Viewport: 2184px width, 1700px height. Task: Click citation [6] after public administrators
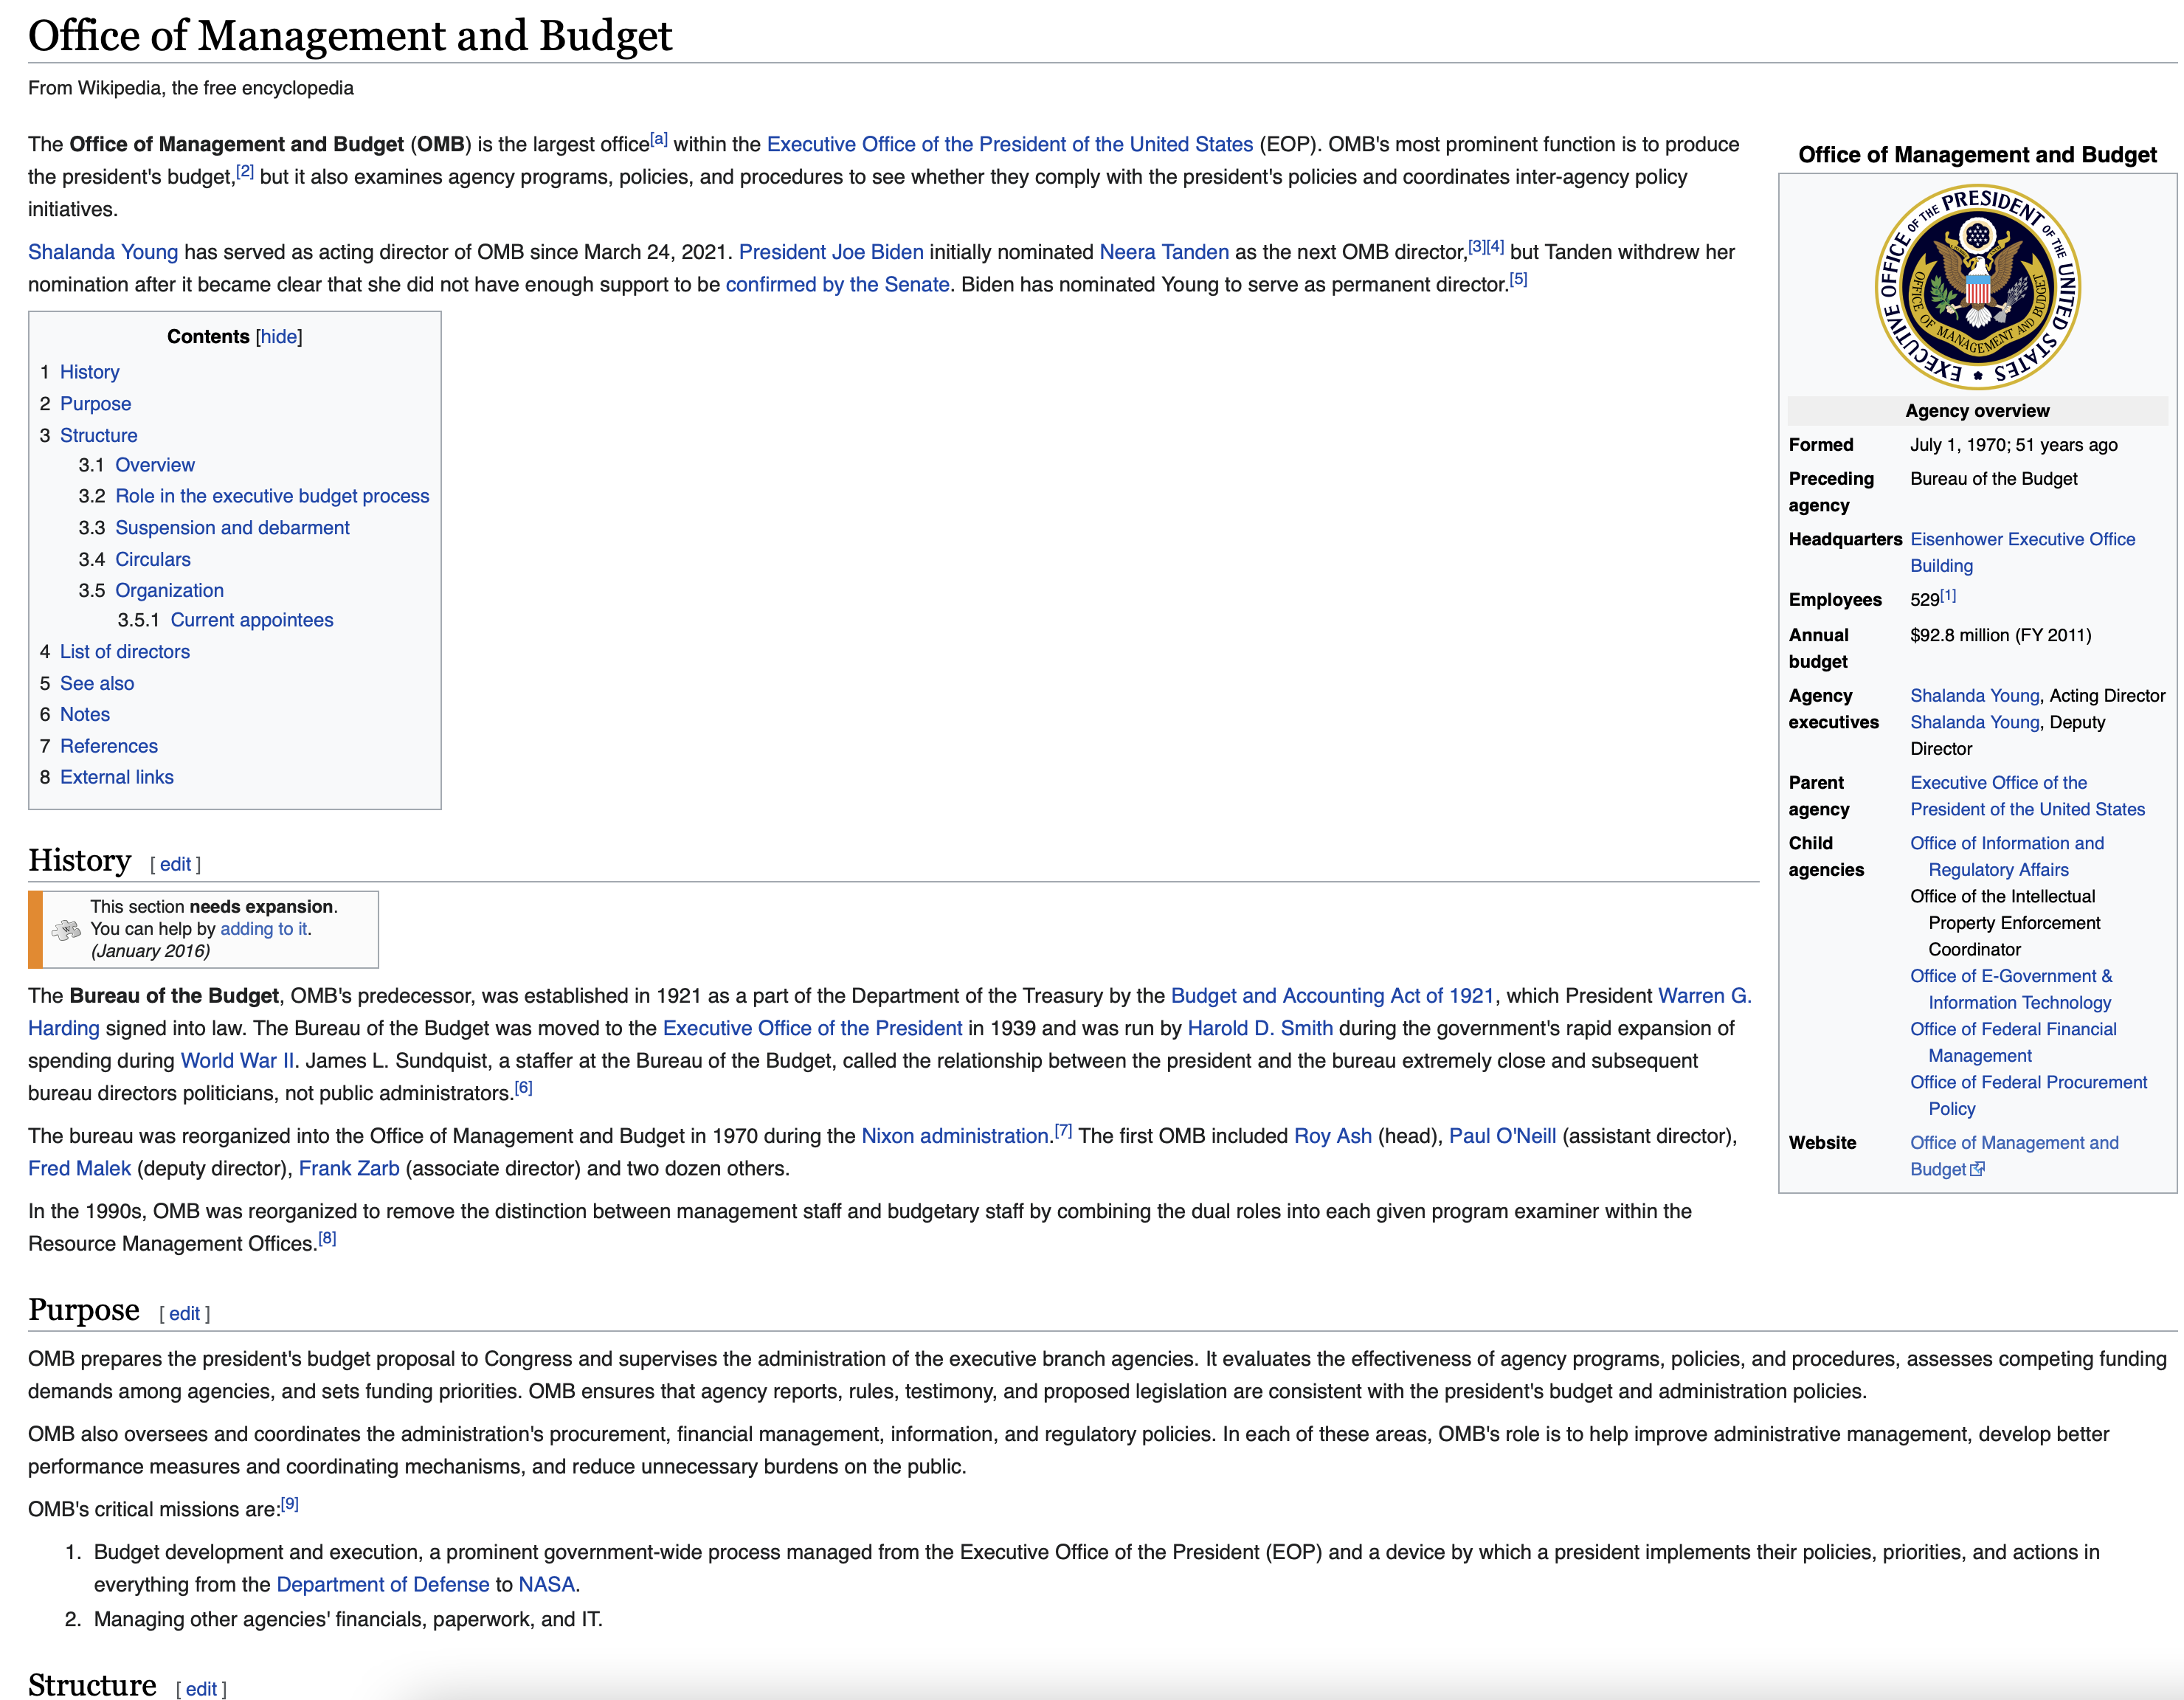[x=523, y=1088]
